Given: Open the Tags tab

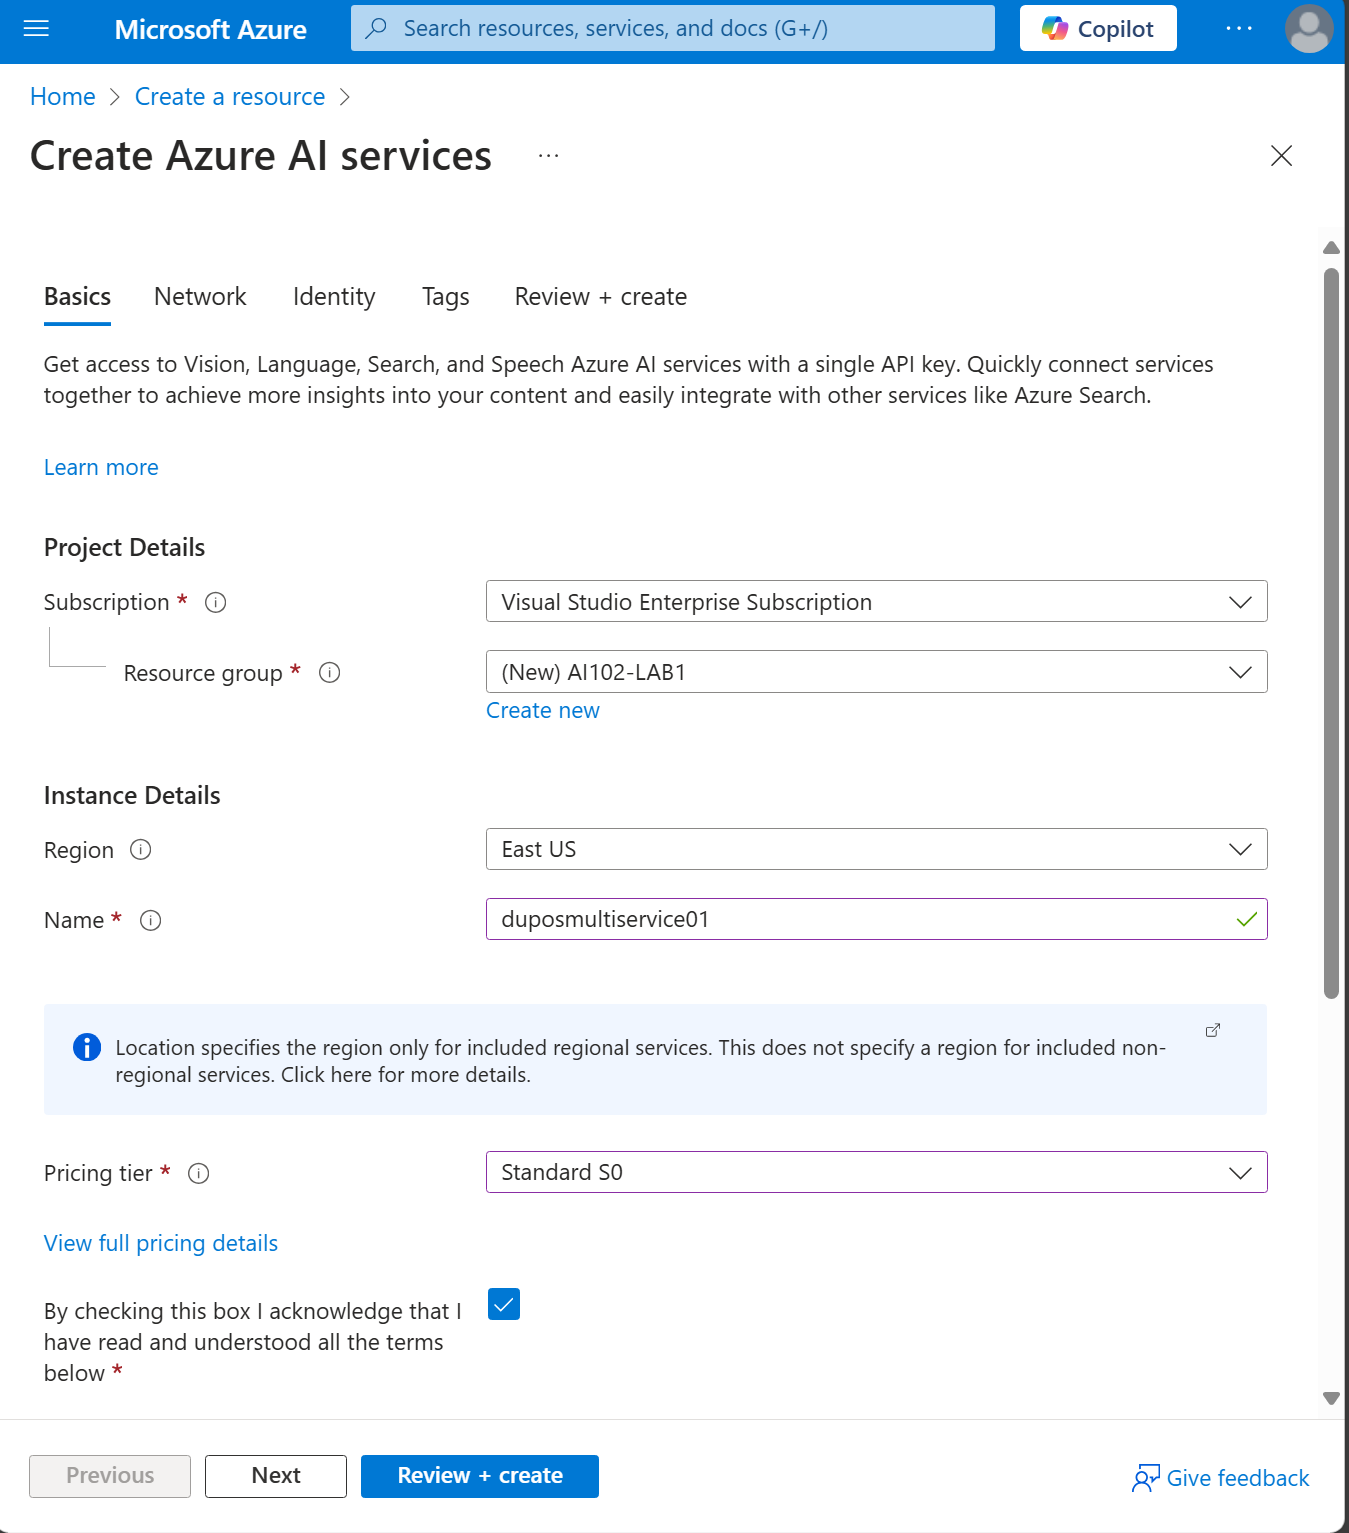Looking at the screenshot, I should coord(446,297).
